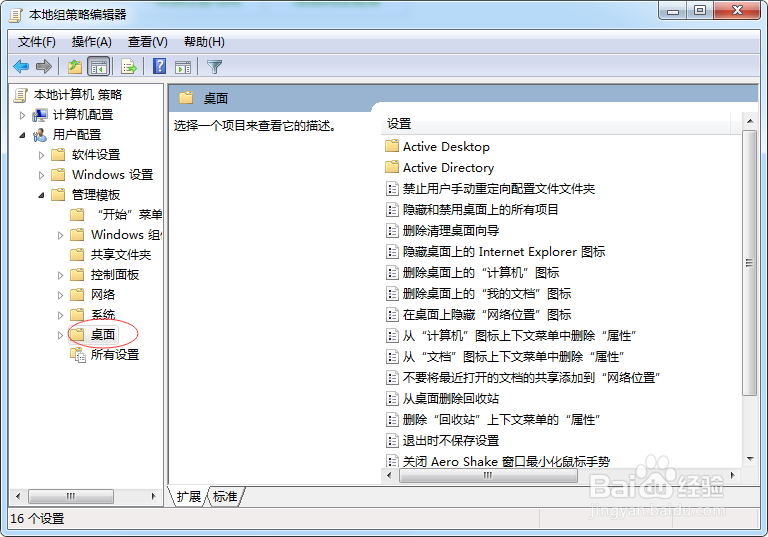
Task: Select the 计算机配置 tree item
Action: 73,115
